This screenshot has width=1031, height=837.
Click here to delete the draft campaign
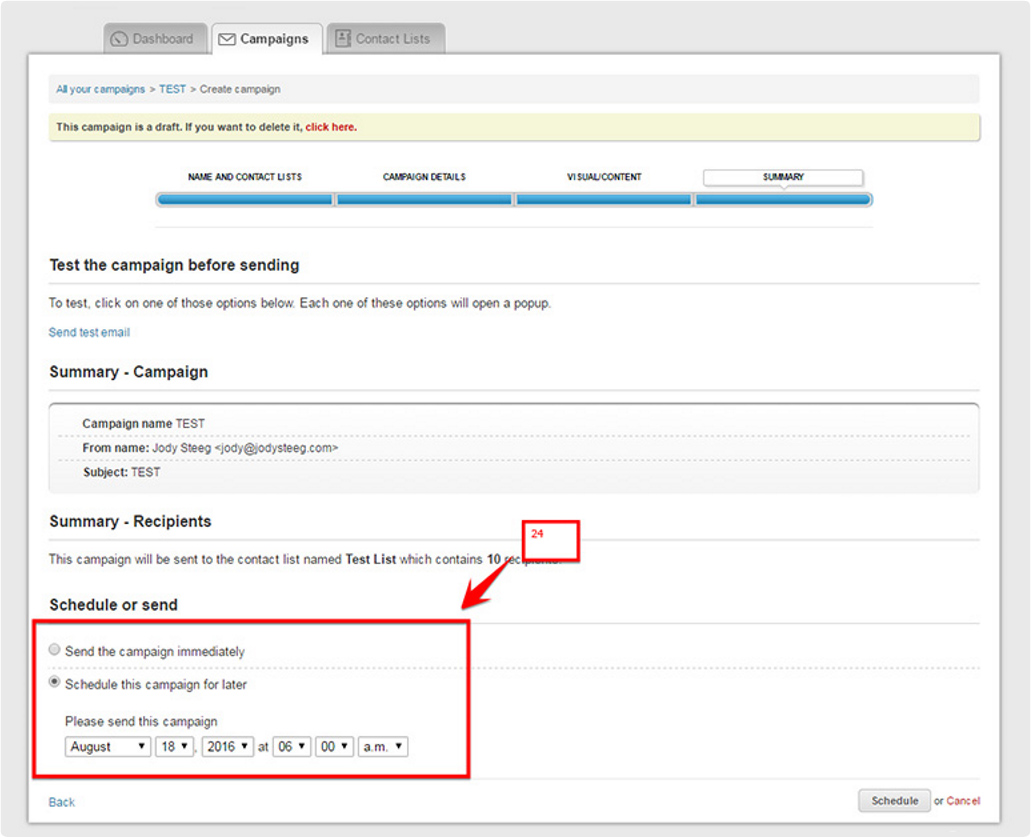331,127
